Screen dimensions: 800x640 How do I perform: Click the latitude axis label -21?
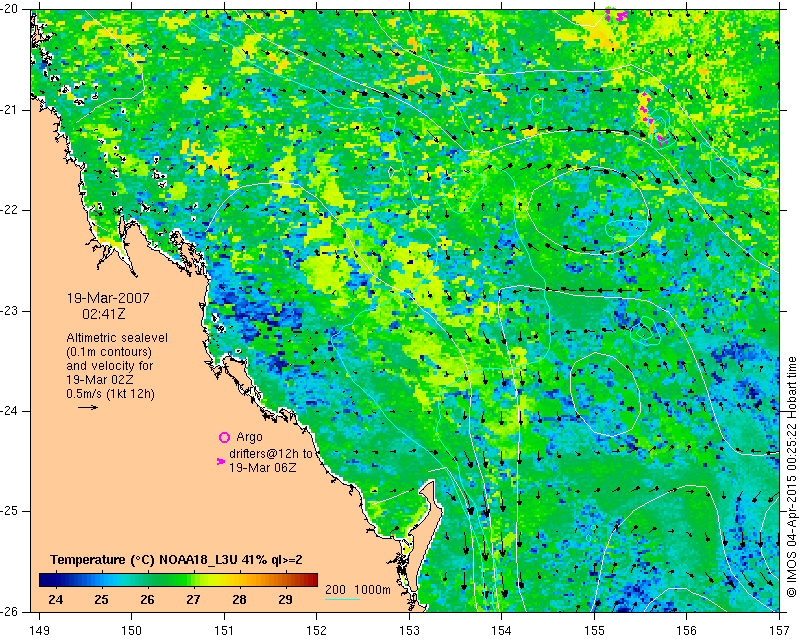[x=9, y=110]
